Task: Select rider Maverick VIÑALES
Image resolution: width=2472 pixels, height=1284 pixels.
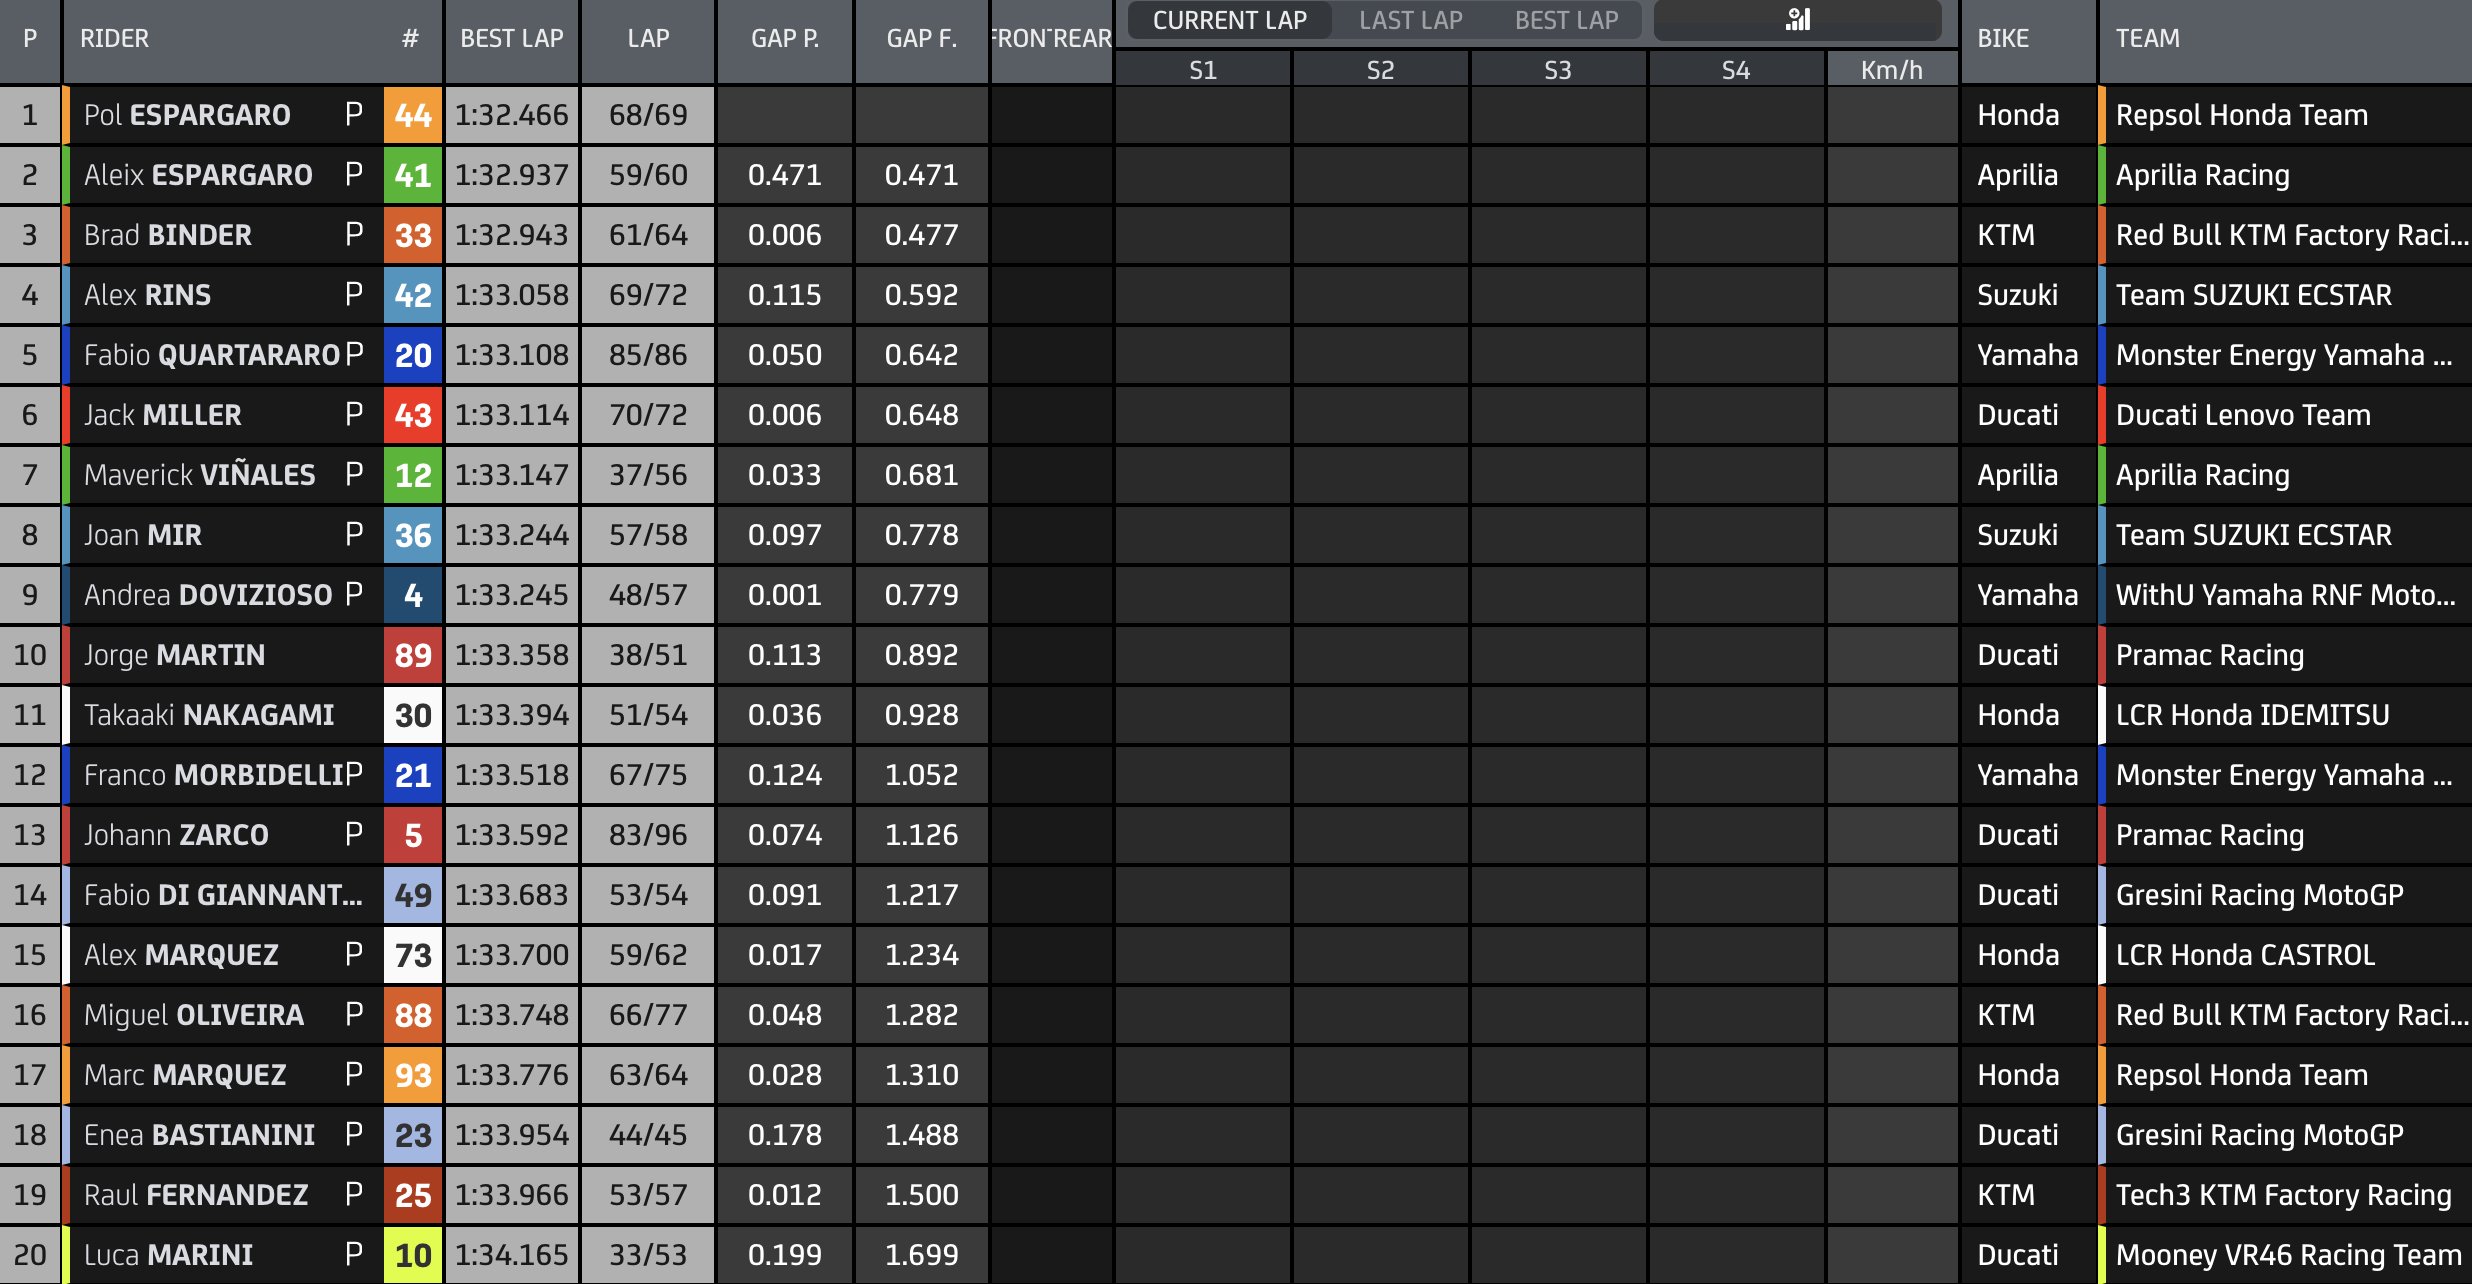Action: click(199, 475)
